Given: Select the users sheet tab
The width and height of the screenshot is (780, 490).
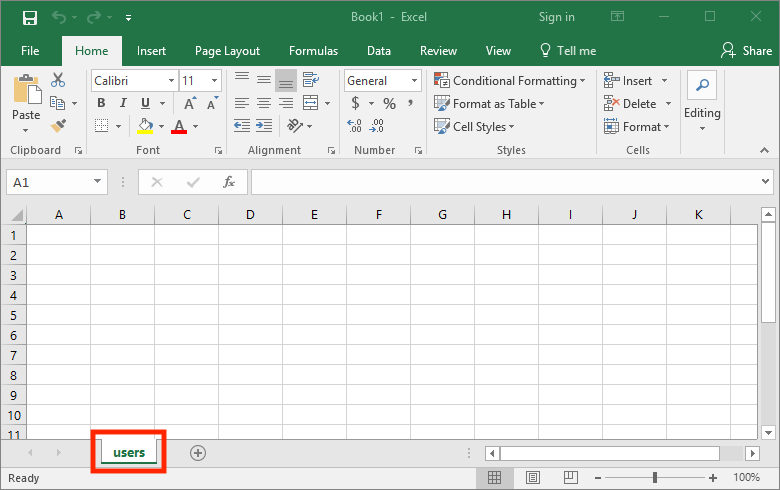Looking at the screenshot, I should coord(129,453).
